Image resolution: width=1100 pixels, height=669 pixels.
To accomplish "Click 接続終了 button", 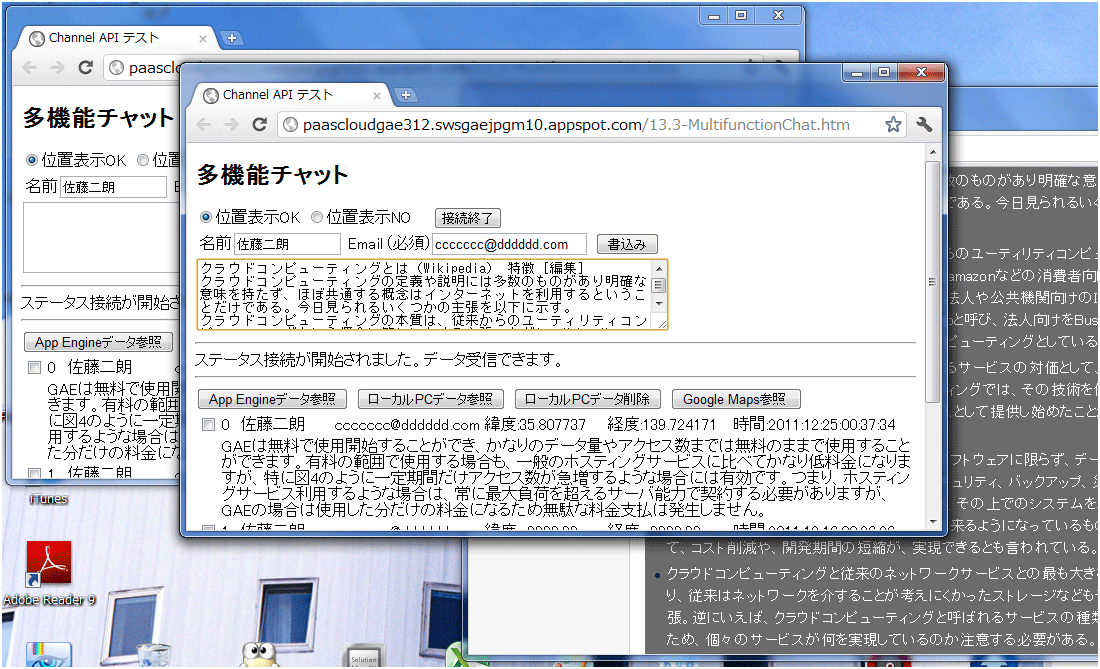I will [467, 218].
